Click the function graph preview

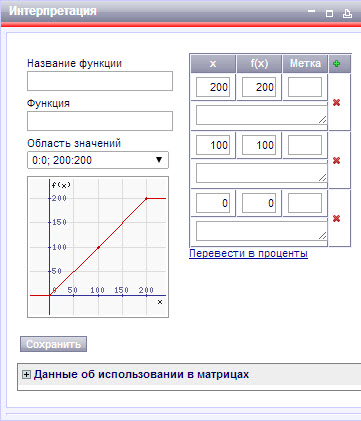[98, 247]
